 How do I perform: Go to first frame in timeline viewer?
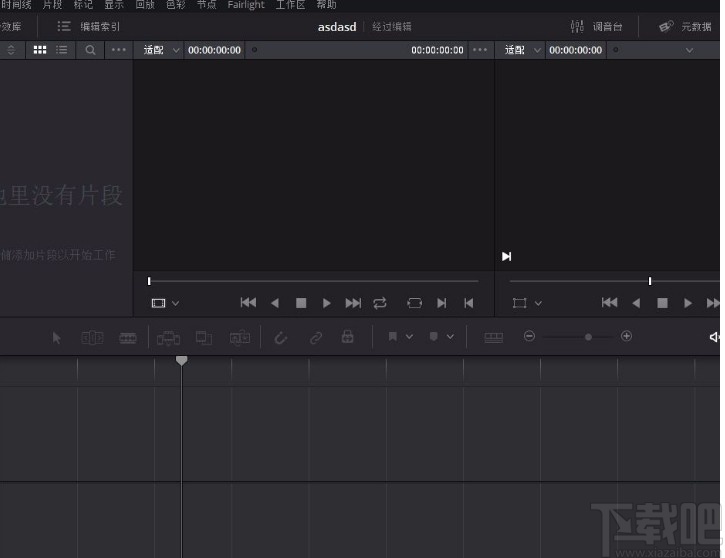click(x=609, y=303)
